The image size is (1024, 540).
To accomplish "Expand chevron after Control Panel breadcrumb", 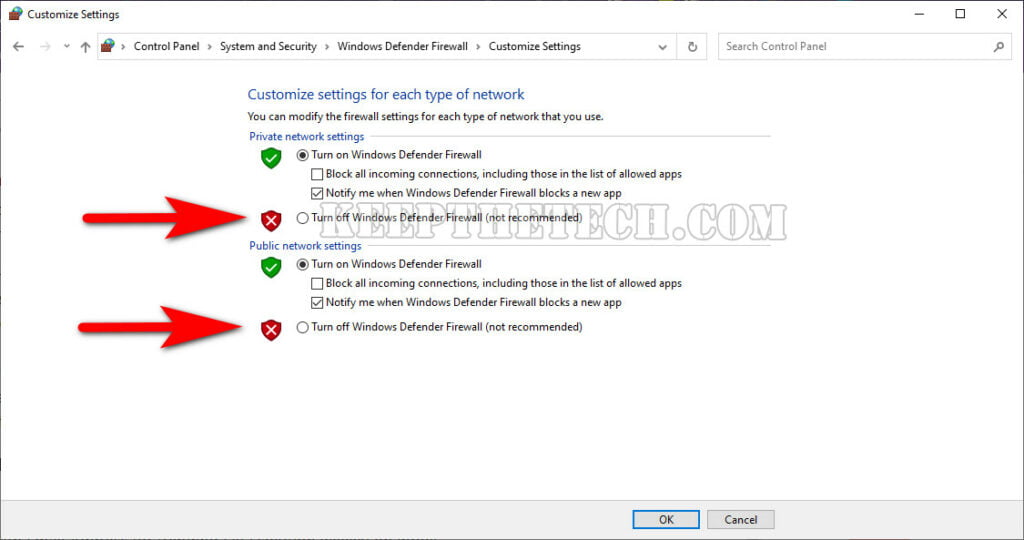I will click(210, 46).
